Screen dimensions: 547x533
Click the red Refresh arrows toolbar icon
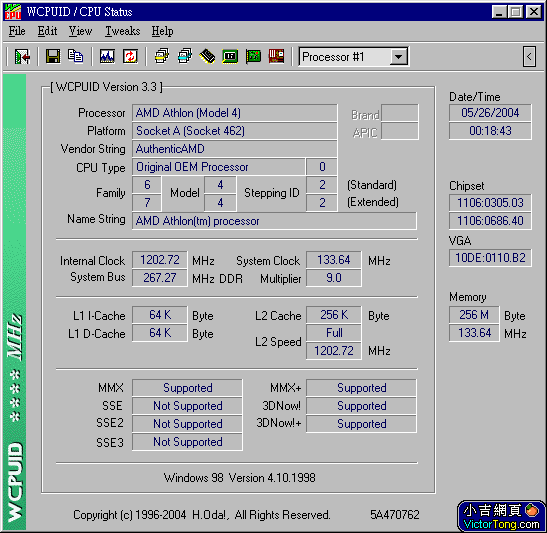point(130,56)
